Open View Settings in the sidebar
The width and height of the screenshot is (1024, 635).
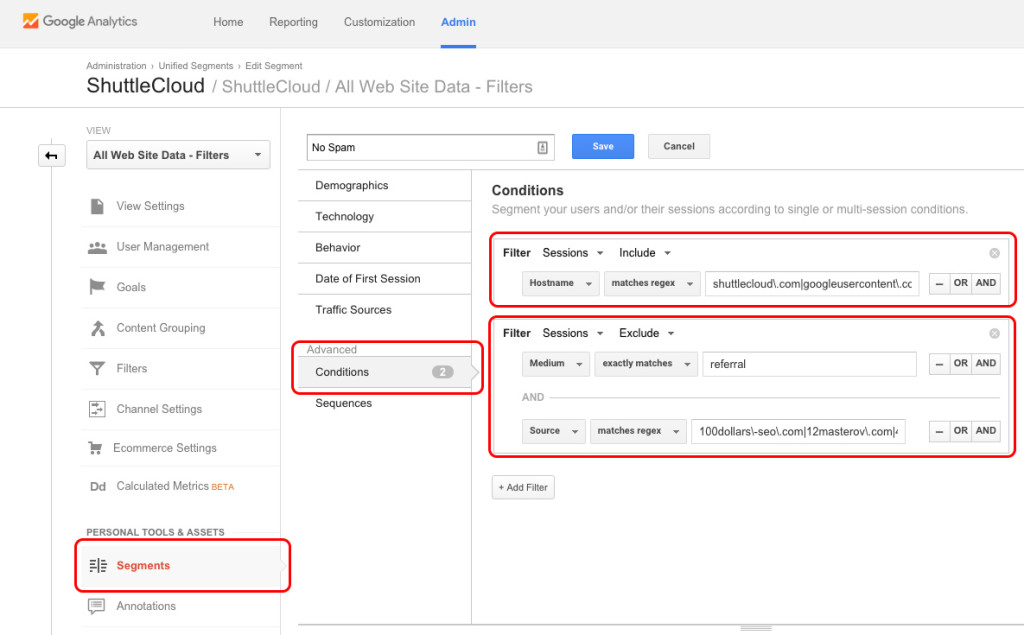150,206
